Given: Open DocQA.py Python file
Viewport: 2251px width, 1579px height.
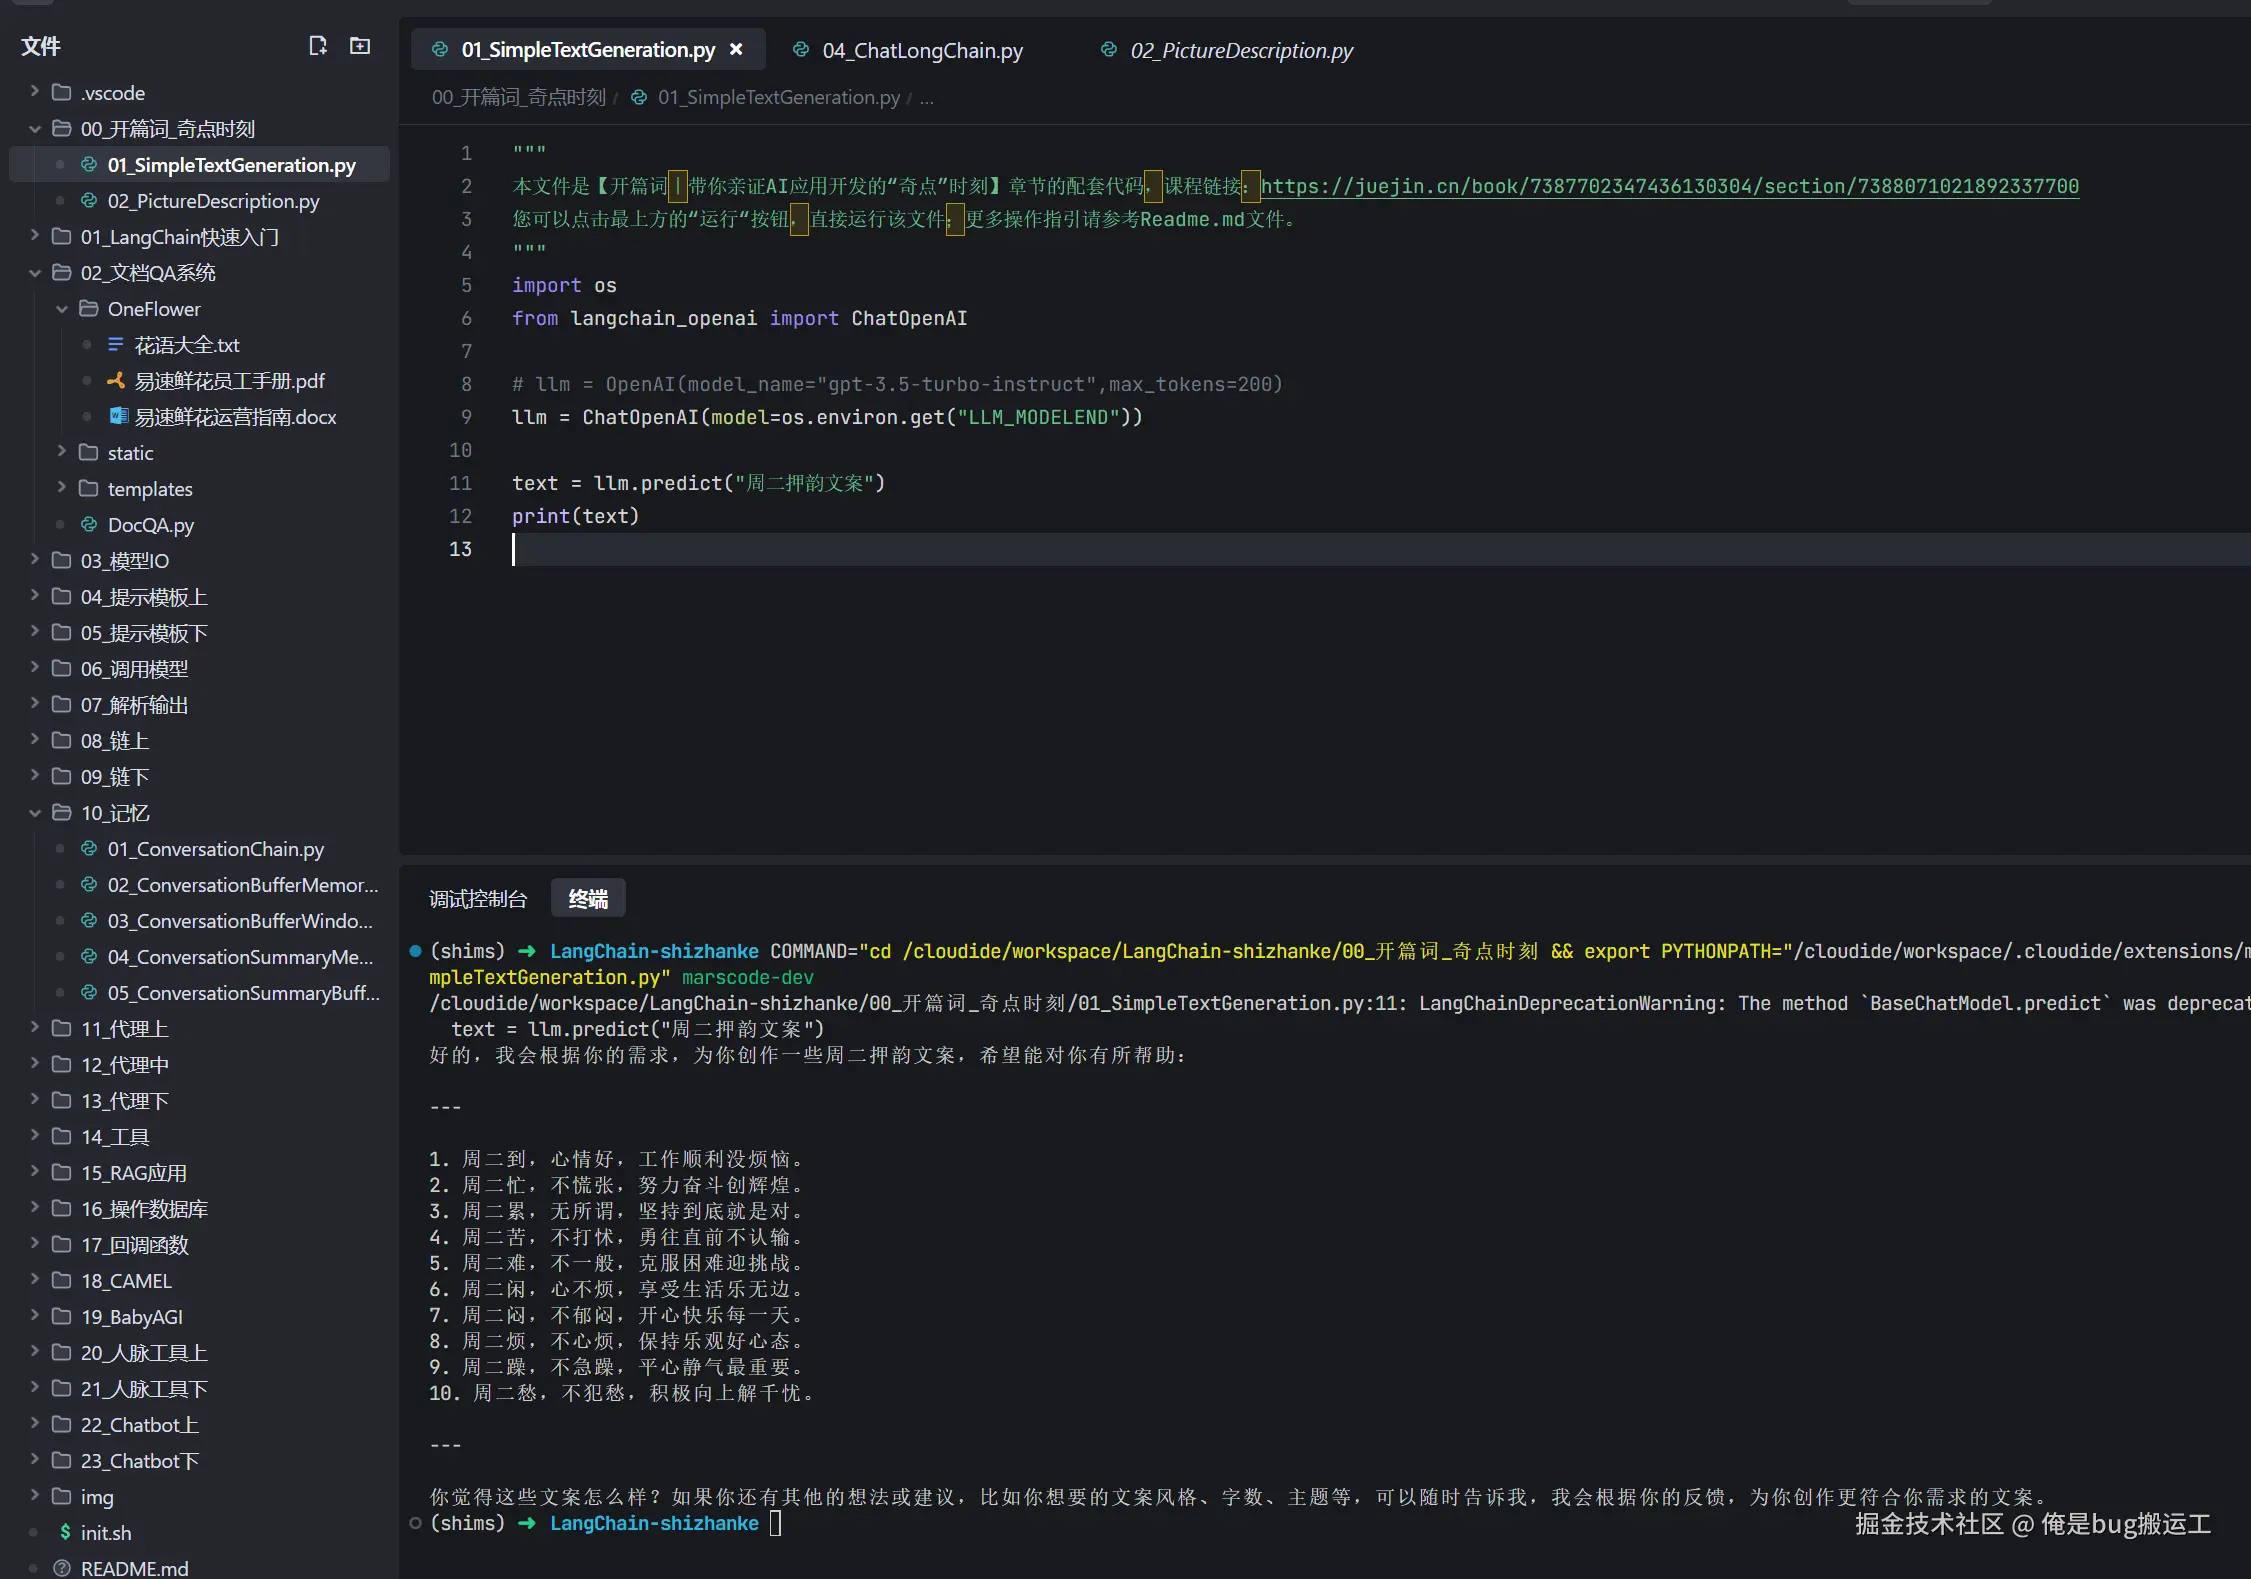Looking at the screenshot, I should [x=150, y=525].
